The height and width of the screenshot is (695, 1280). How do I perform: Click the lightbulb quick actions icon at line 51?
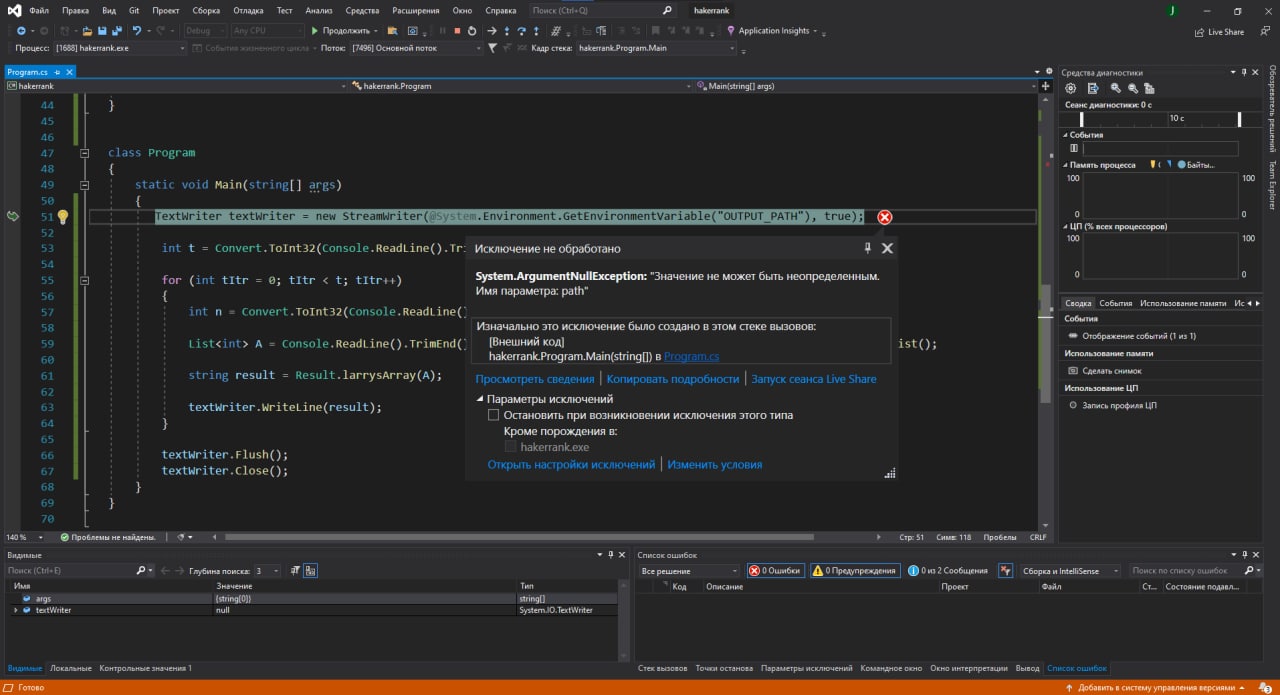click(x=62, y=217)
